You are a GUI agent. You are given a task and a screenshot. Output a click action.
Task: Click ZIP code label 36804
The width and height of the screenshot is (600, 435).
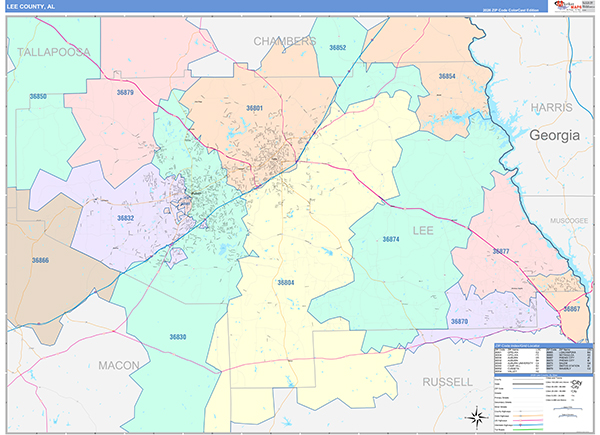click(x=286, y=283)
